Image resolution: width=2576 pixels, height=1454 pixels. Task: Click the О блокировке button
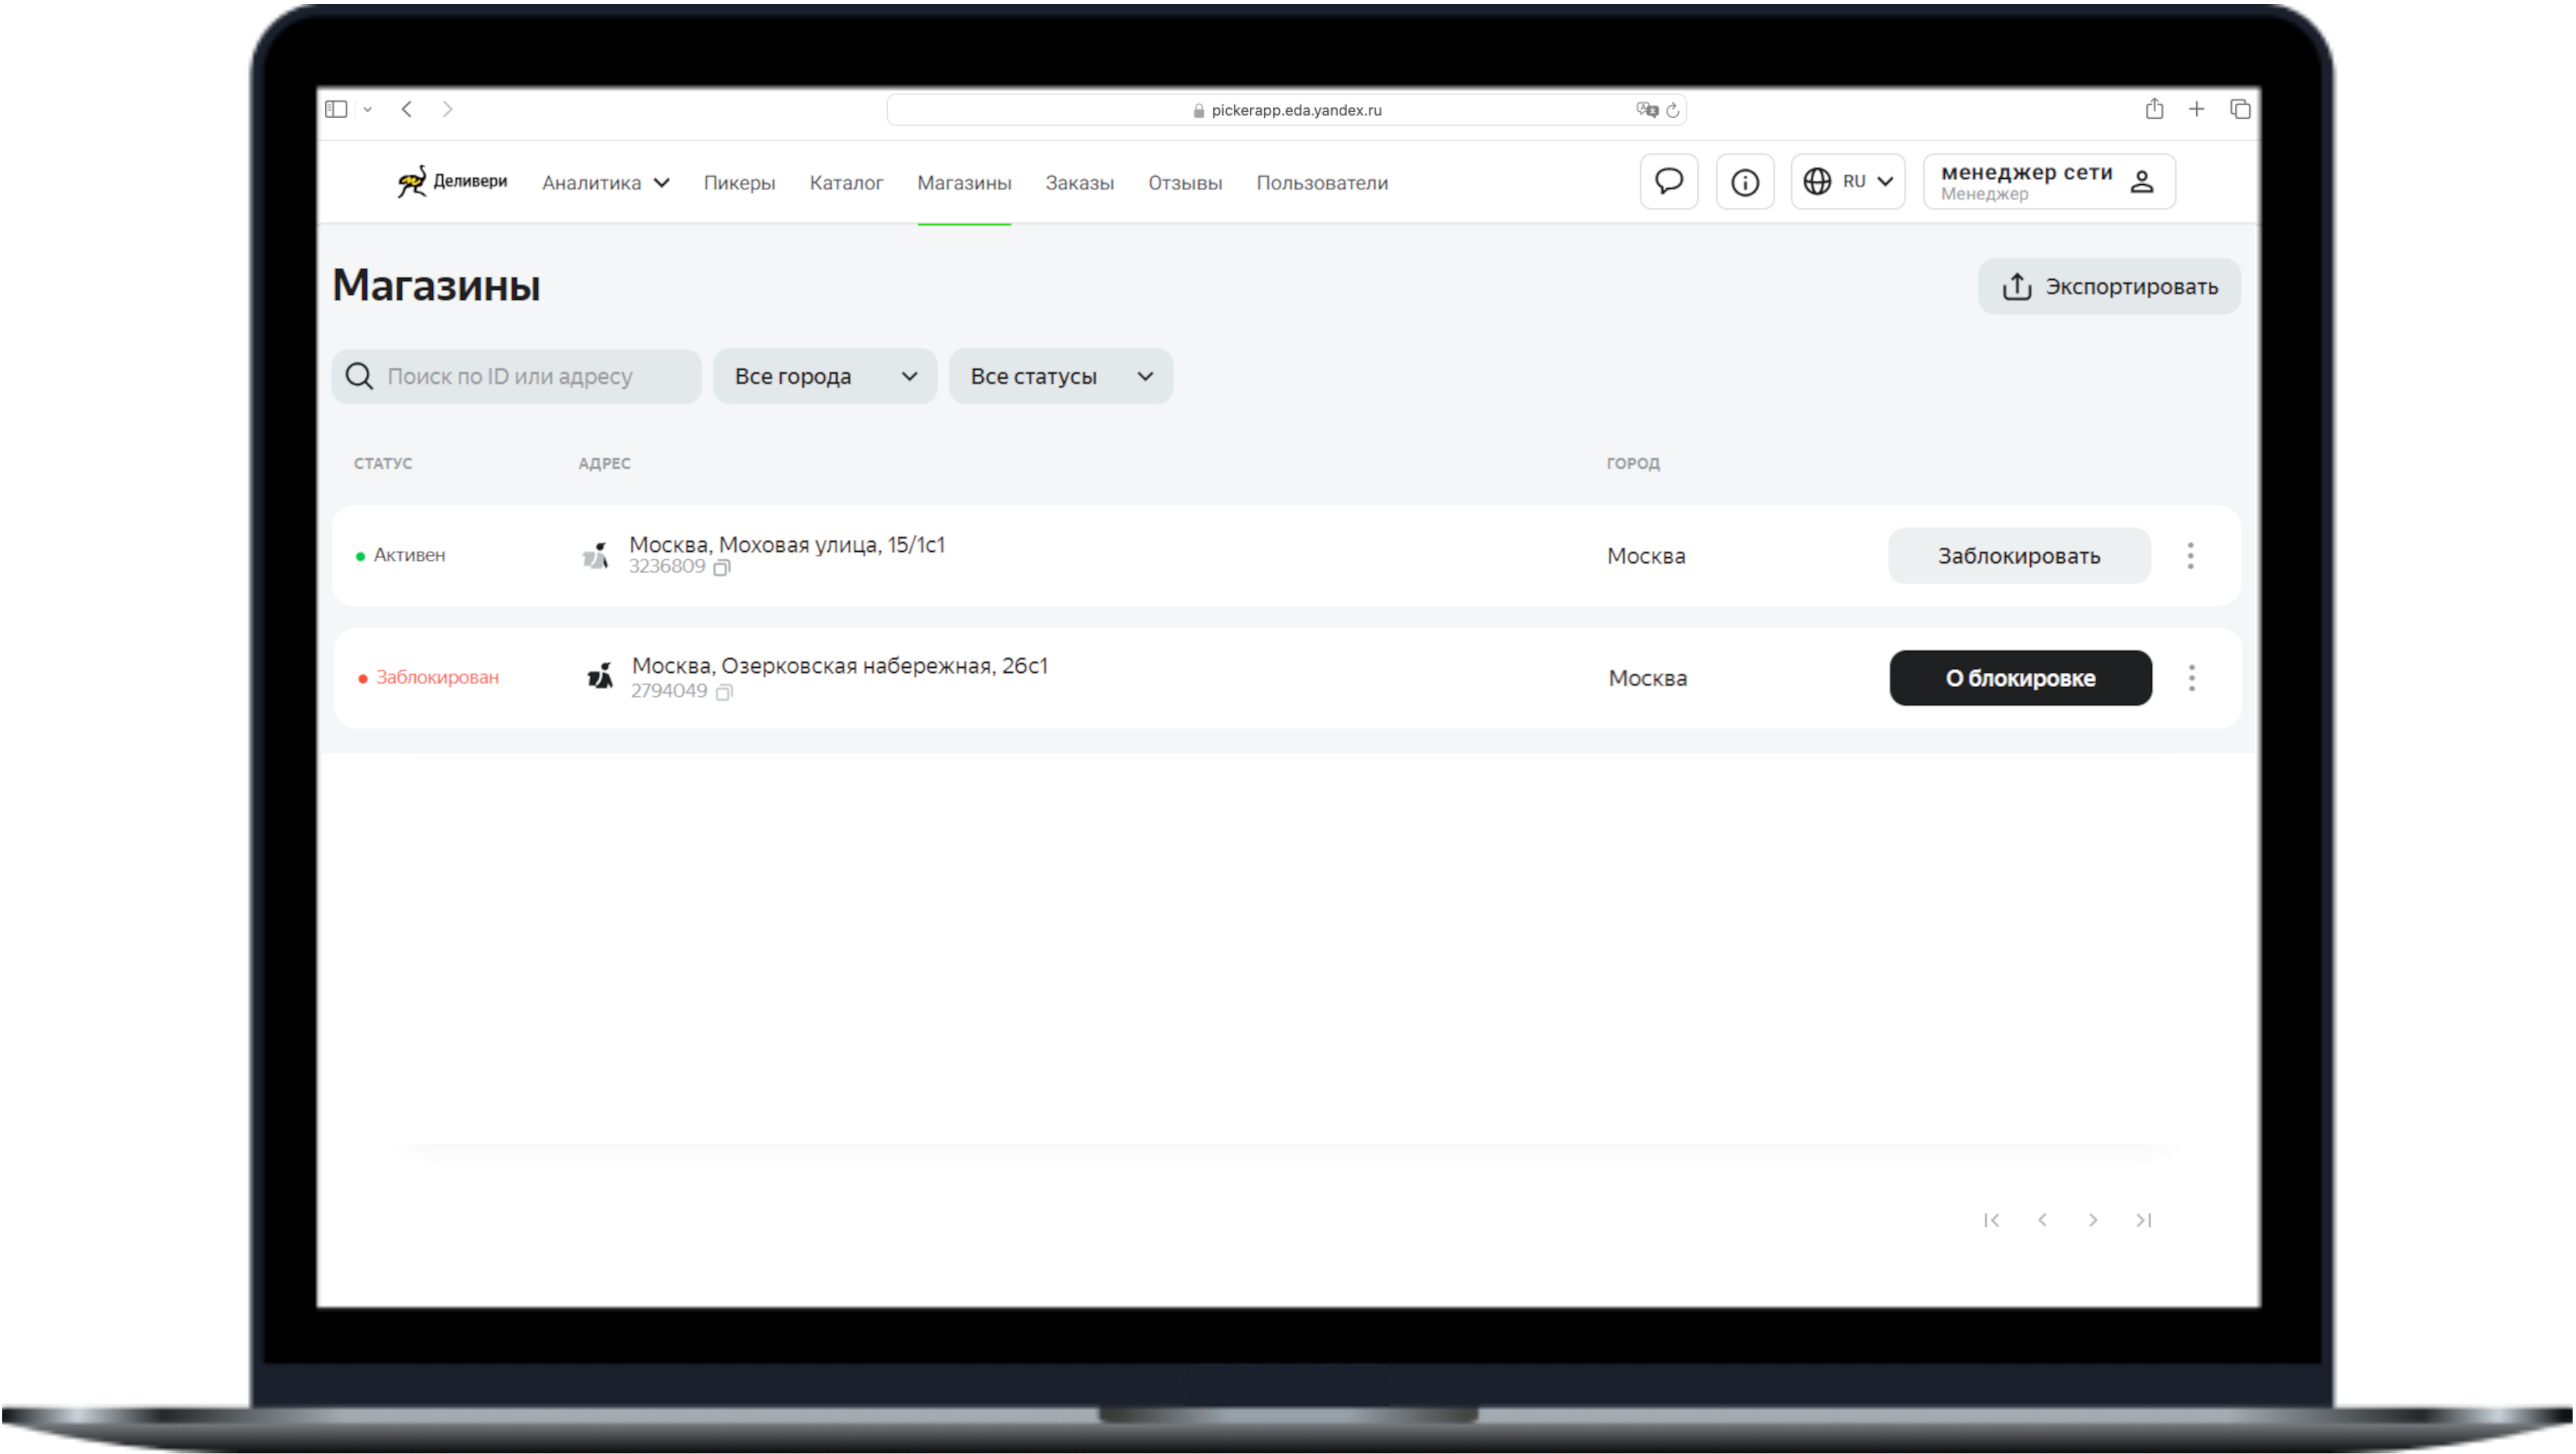[x=2020, y=678]
